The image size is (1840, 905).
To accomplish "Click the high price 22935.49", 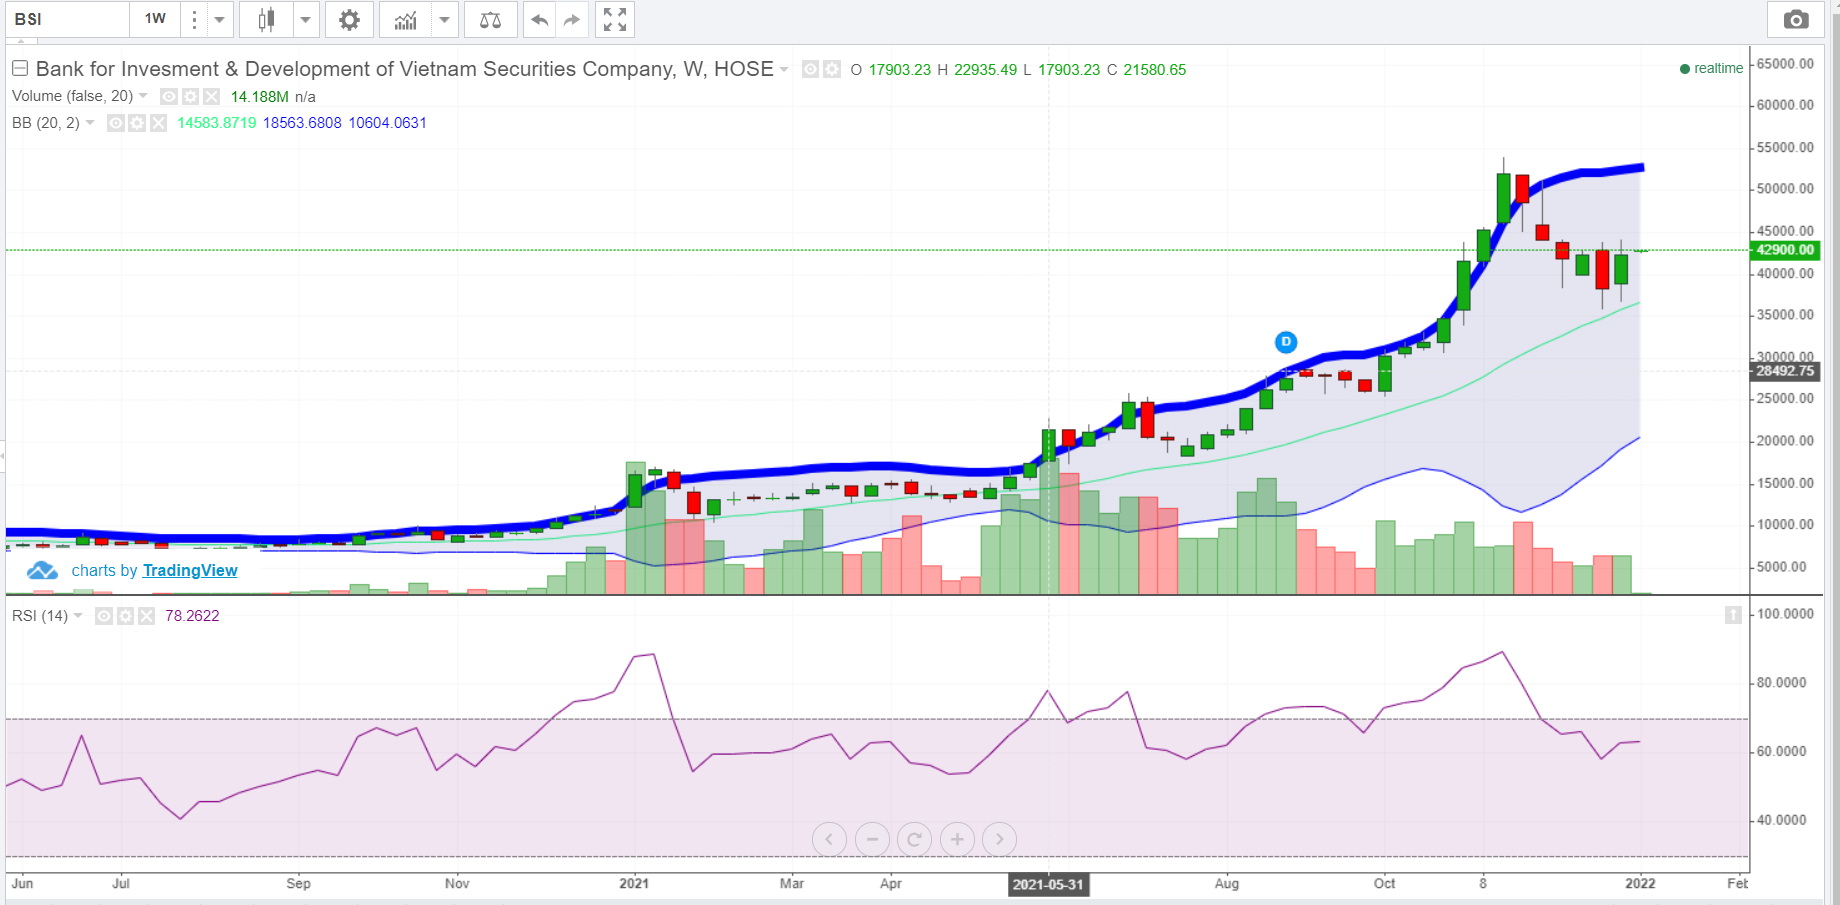I will click(x=985, y=70).
